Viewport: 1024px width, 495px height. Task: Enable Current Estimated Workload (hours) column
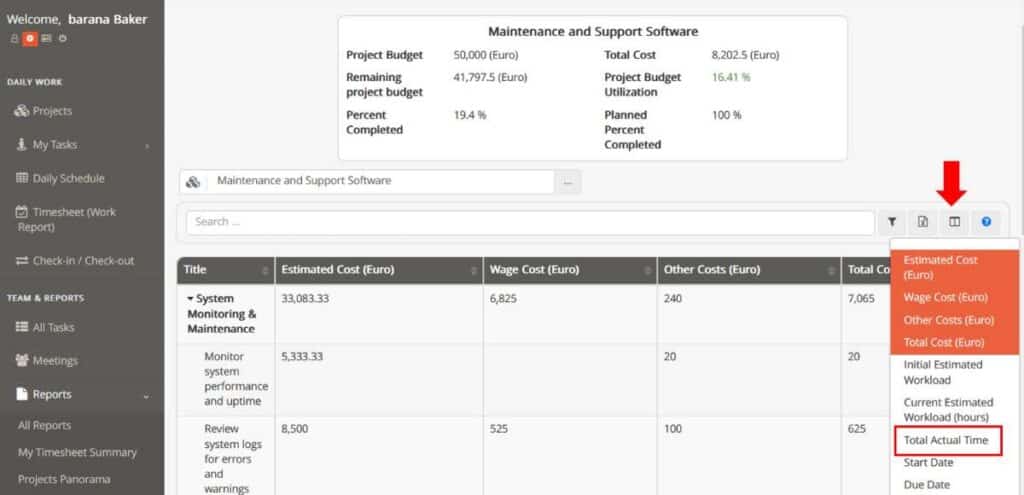(x=954, y=409)
